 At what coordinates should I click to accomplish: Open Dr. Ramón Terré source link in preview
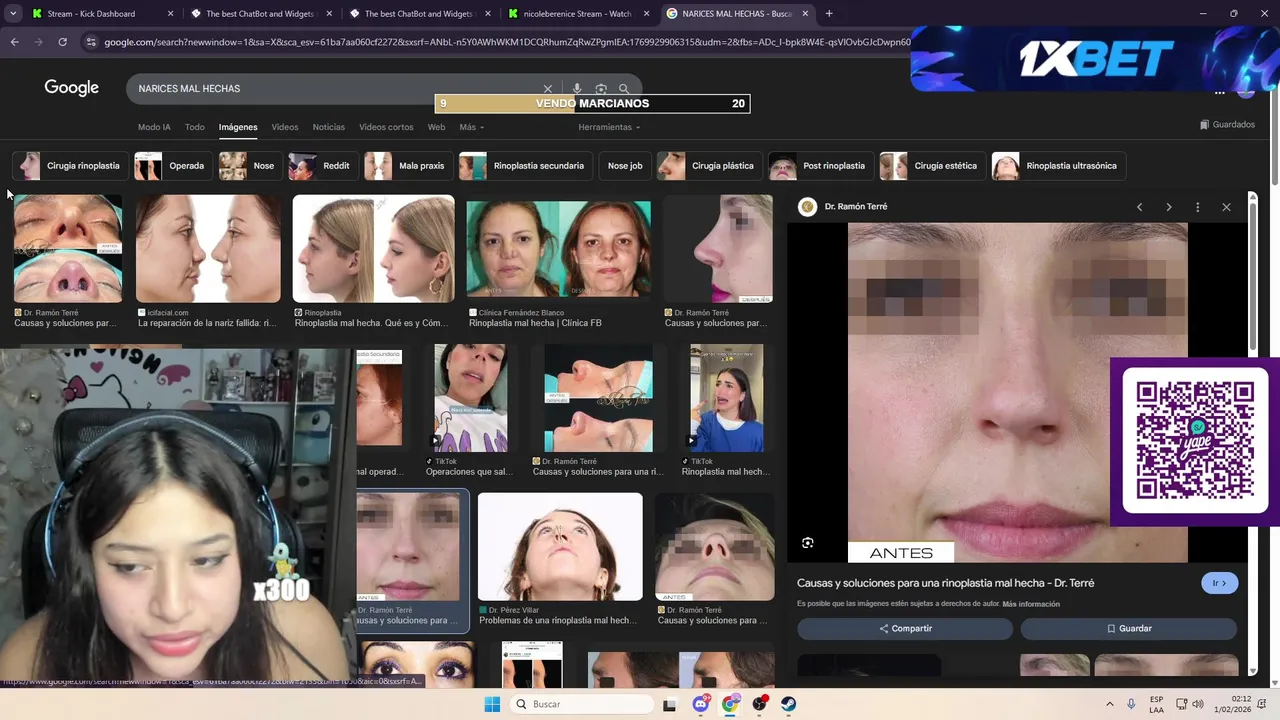pyautogui.click(x=855, y=207)
